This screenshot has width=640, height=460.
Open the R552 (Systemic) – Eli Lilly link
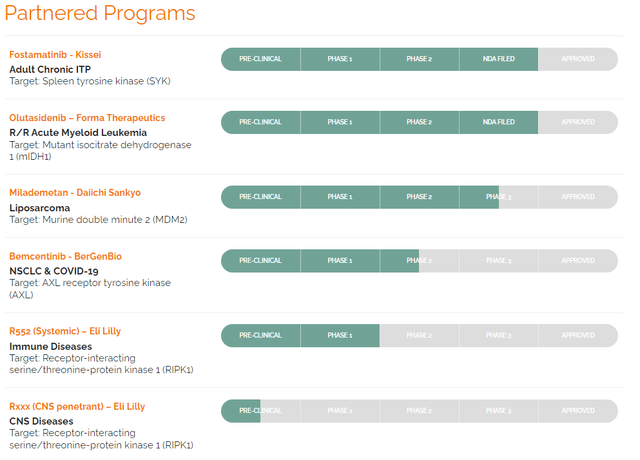click(65, 331)
